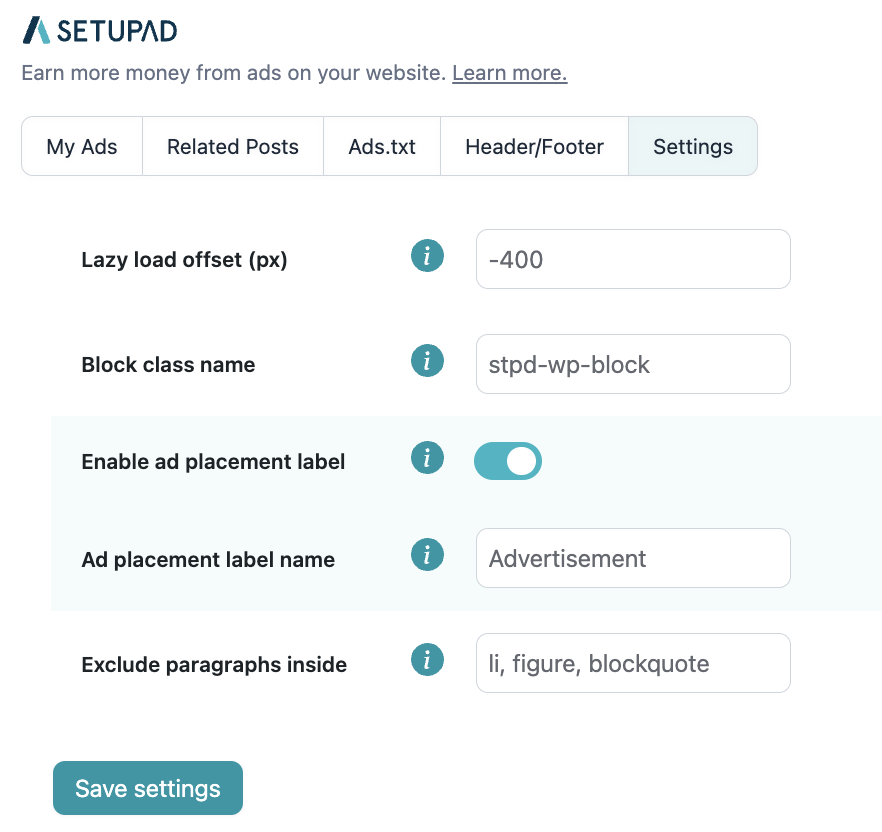Click the Setupad logo
This screenshot has width=882, height=832.
tap(99, 30)
